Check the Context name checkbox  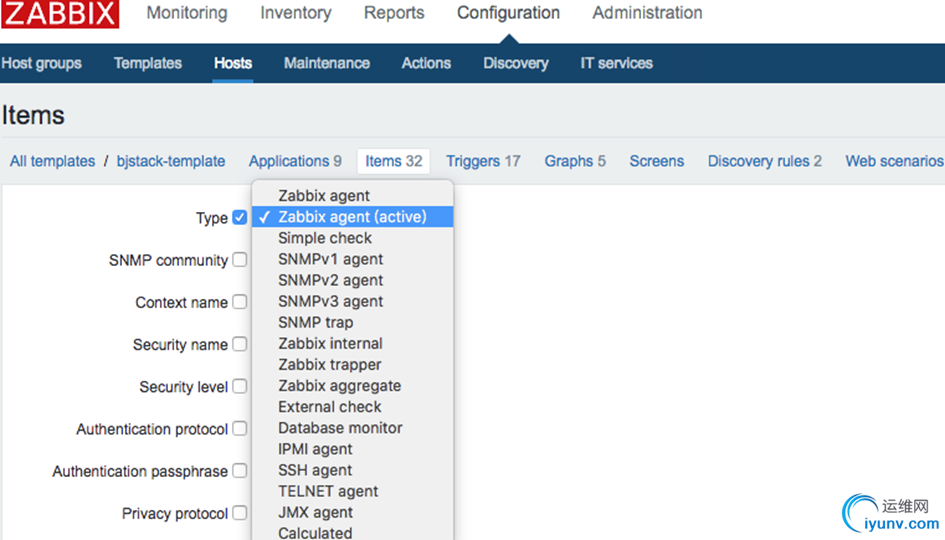[x=240, y=302]
